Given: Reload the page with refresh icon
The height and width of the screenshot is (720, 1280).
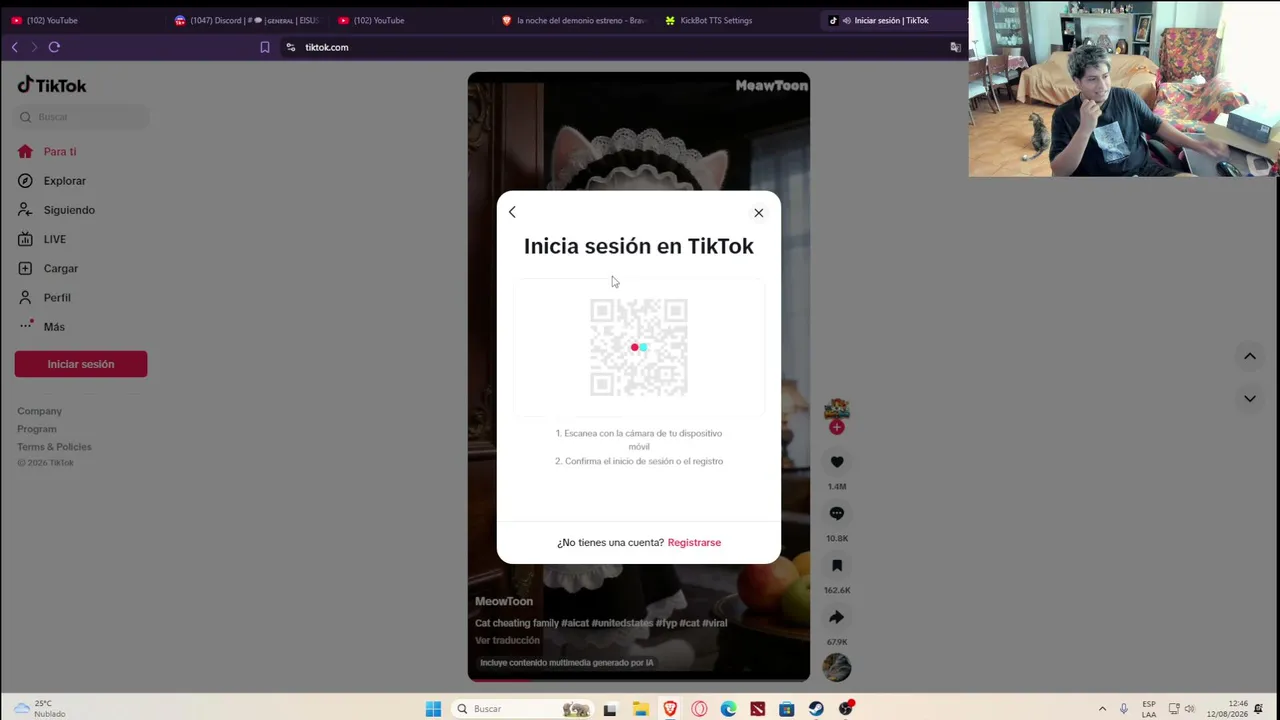Looking at the screenshot, I should click(54, 47).
